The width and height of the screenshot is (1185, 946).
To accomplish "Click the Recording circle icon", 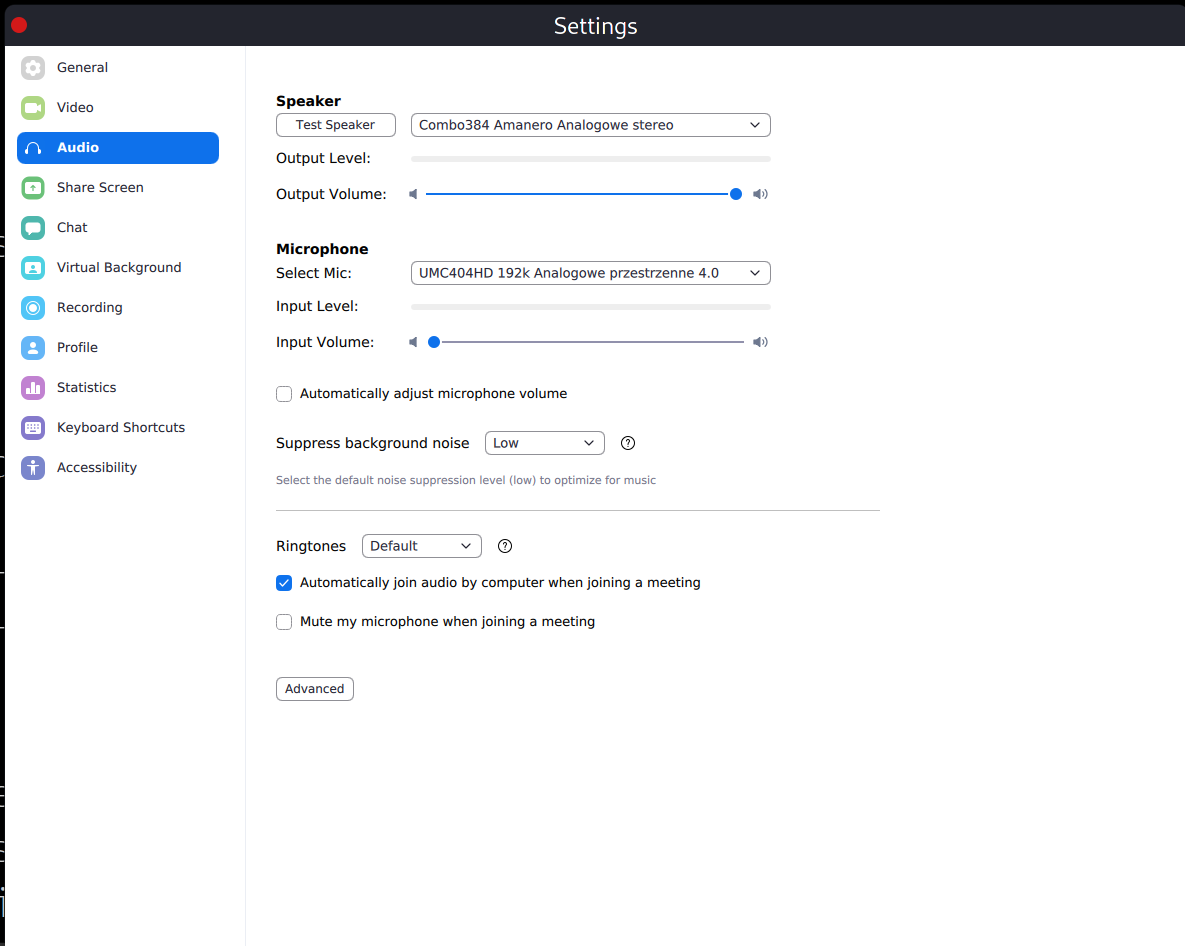I will click(32, 308).
